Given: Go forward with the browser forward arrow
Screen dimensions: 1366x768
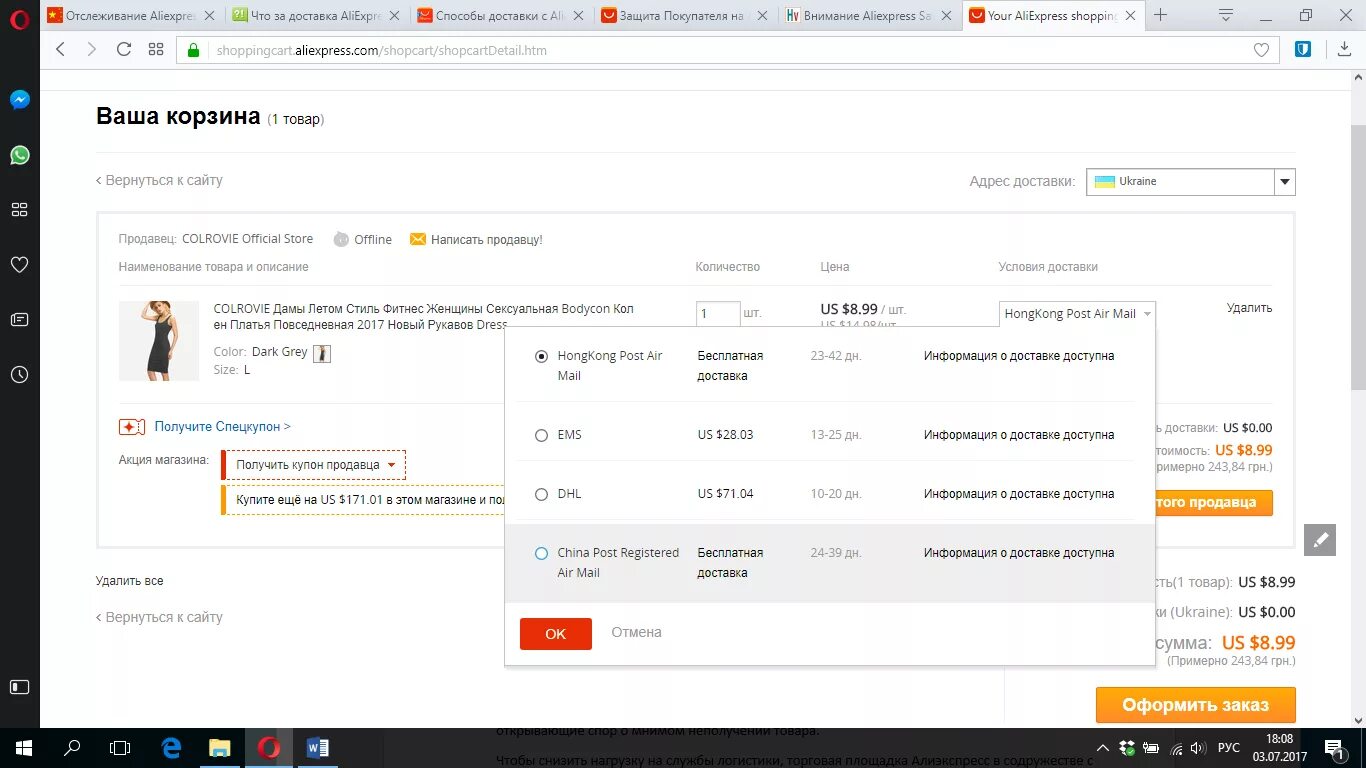Looking at the screenshot, I should click(x=92, y=50).
